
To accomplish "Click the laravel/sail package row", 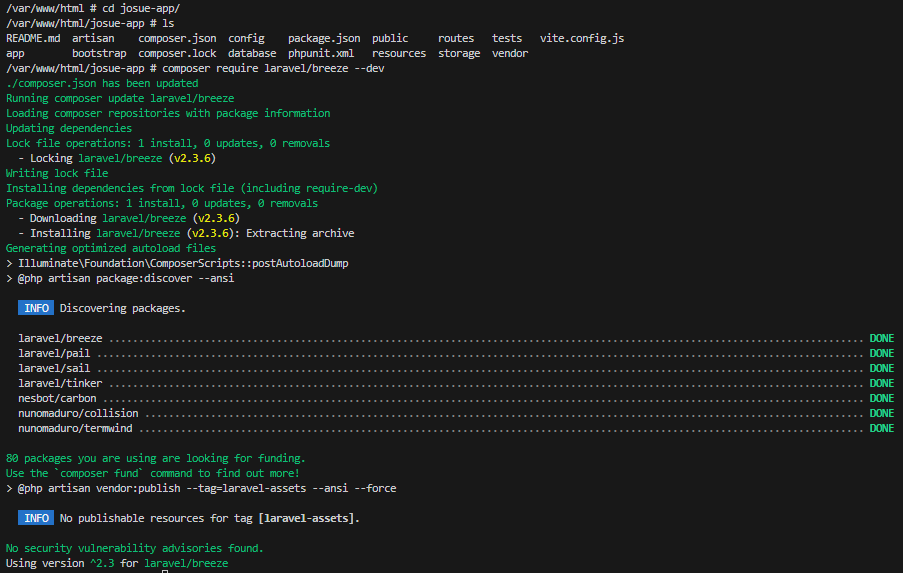I will click(456, 368).
